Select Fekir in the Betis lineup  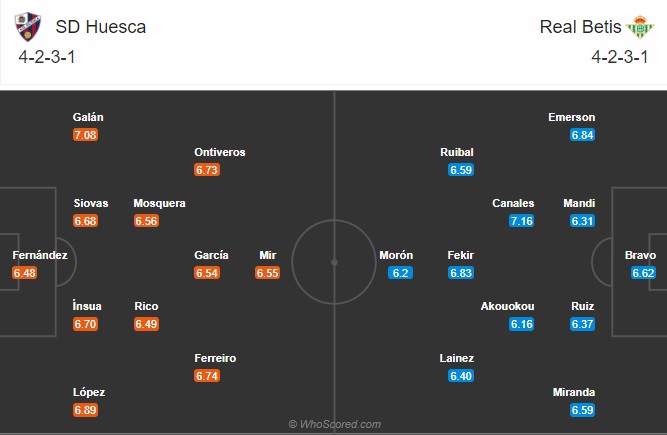pos(460,255)
